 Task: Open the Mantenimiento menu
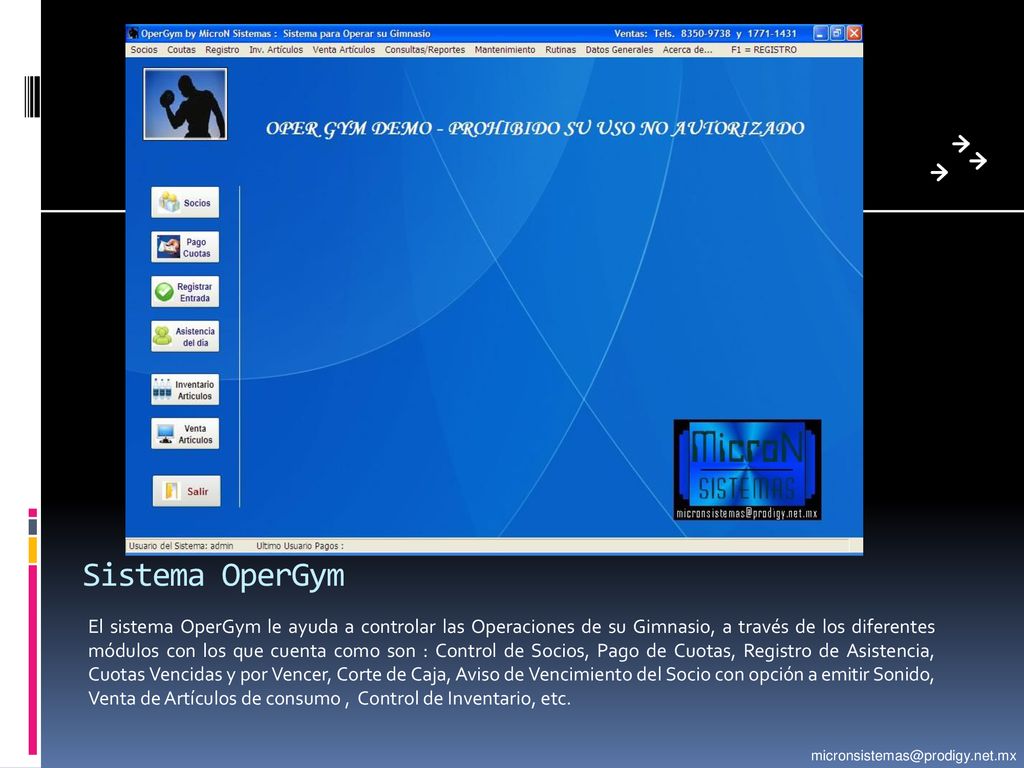[505, 50]
